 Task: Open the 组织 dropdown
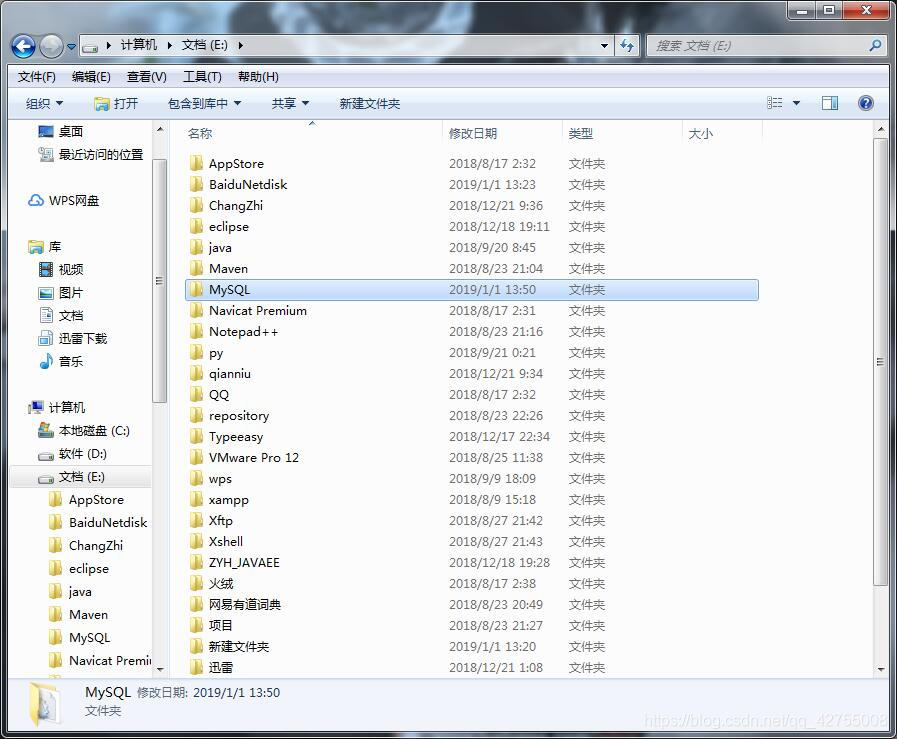pos(44,104)
